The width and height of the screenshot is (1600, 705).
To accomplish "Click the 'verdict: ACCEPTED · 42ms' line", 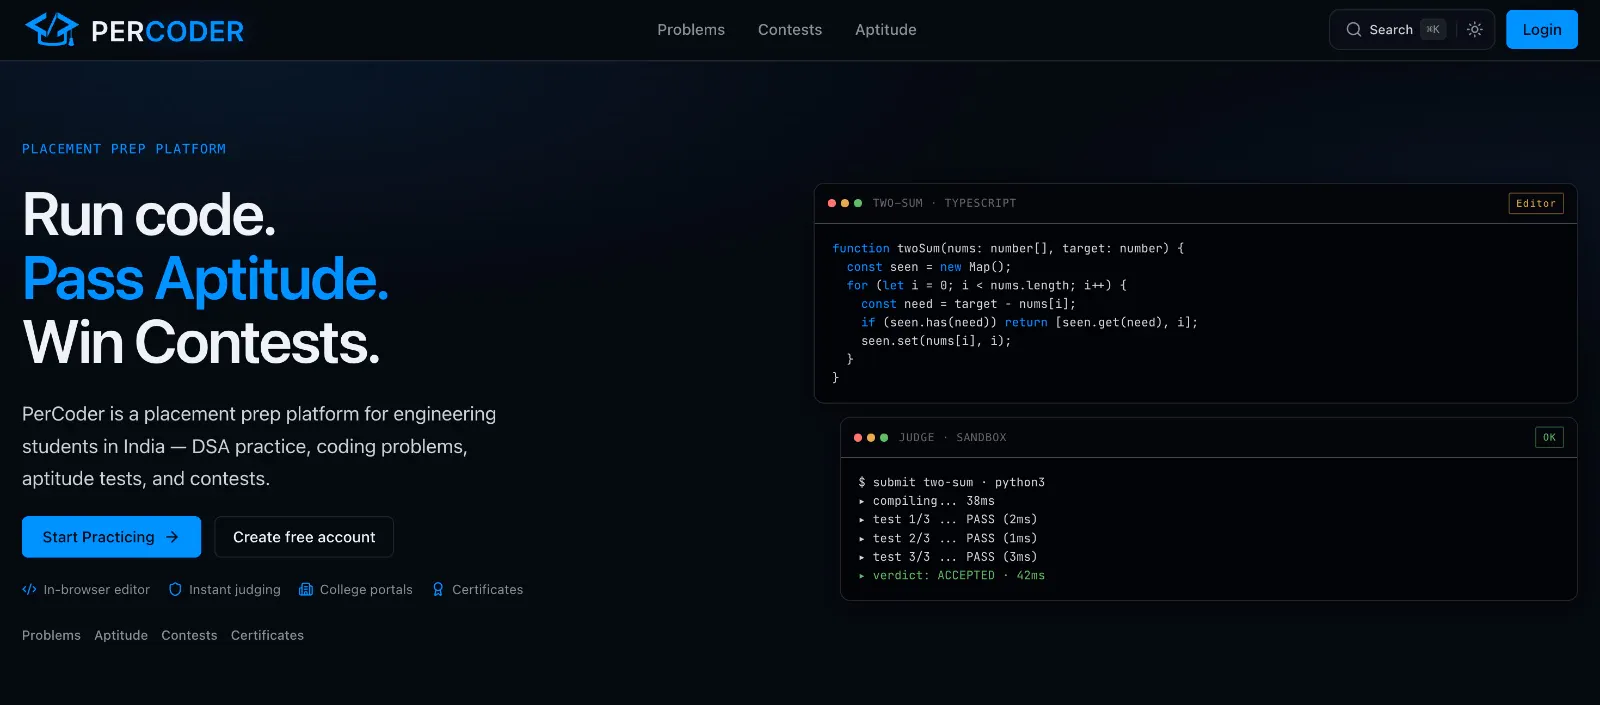I will click(952, 575).
